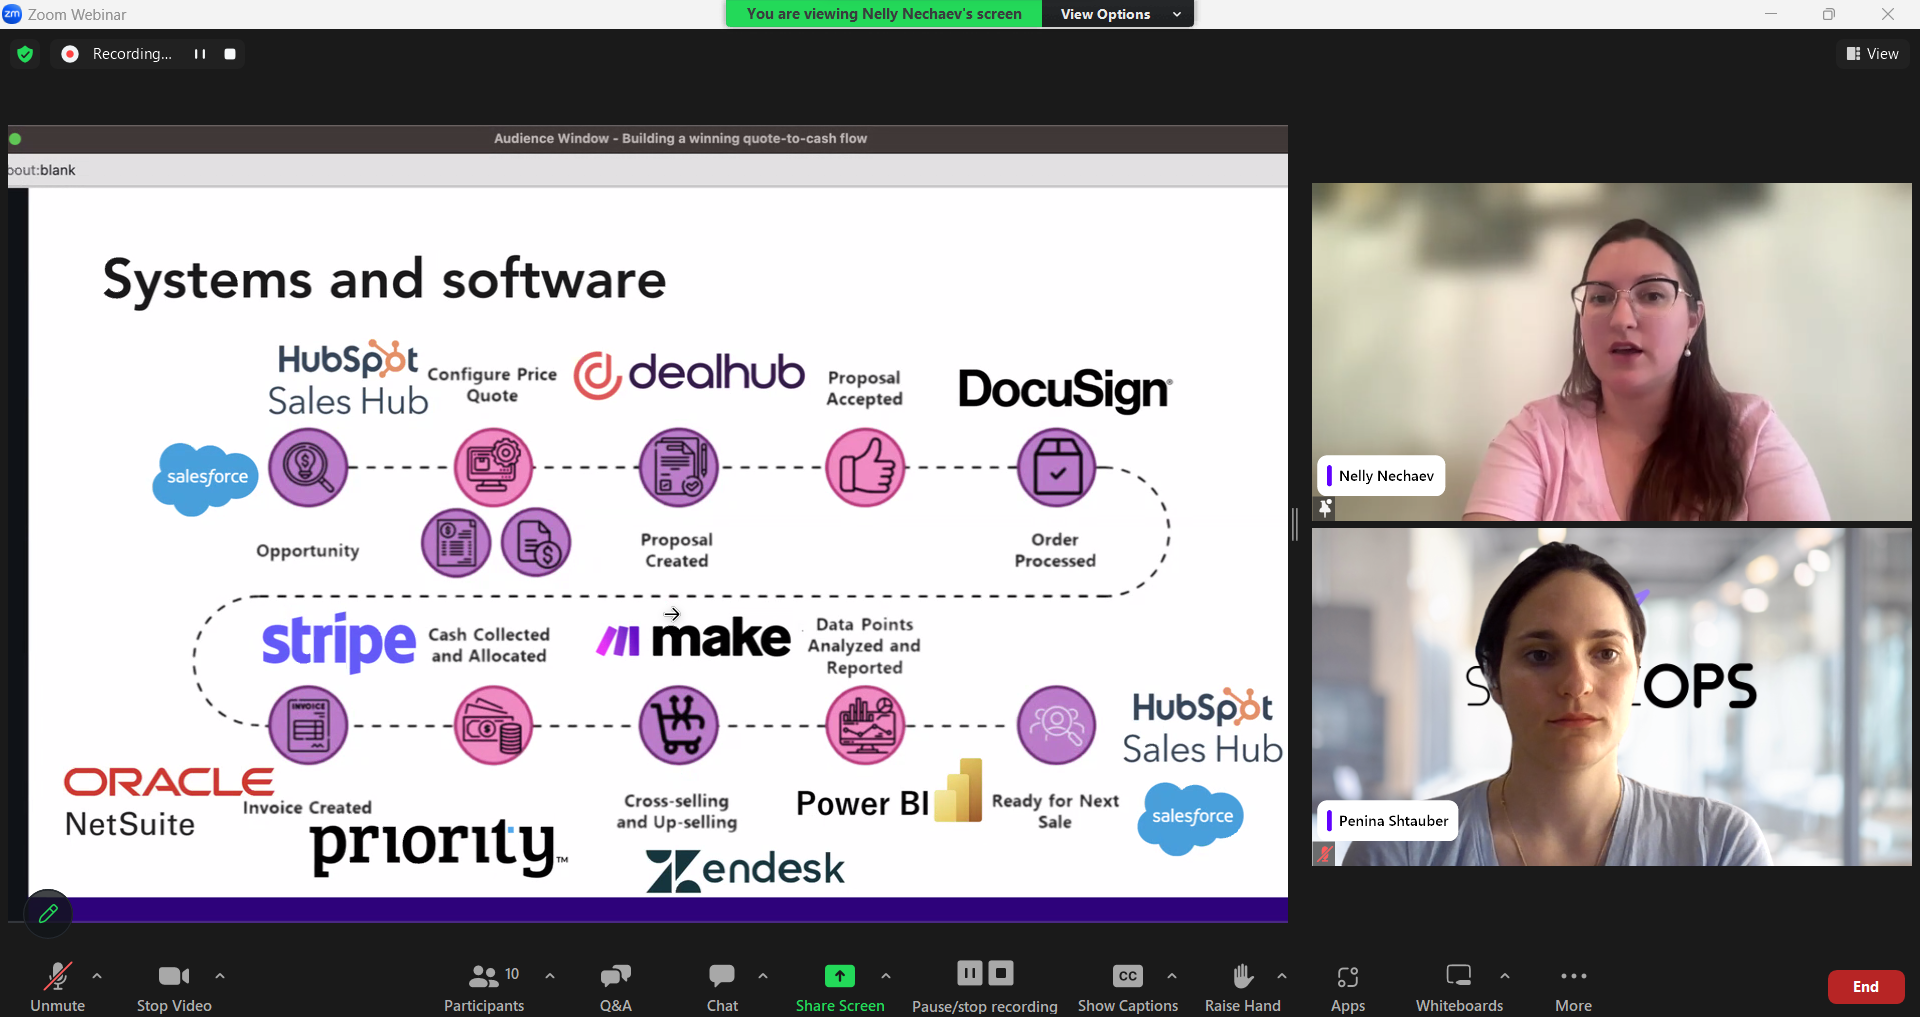1920x1017 pixels.
Task: Click the Oracle NetSuite logo
Action: (x=168, y=803)
